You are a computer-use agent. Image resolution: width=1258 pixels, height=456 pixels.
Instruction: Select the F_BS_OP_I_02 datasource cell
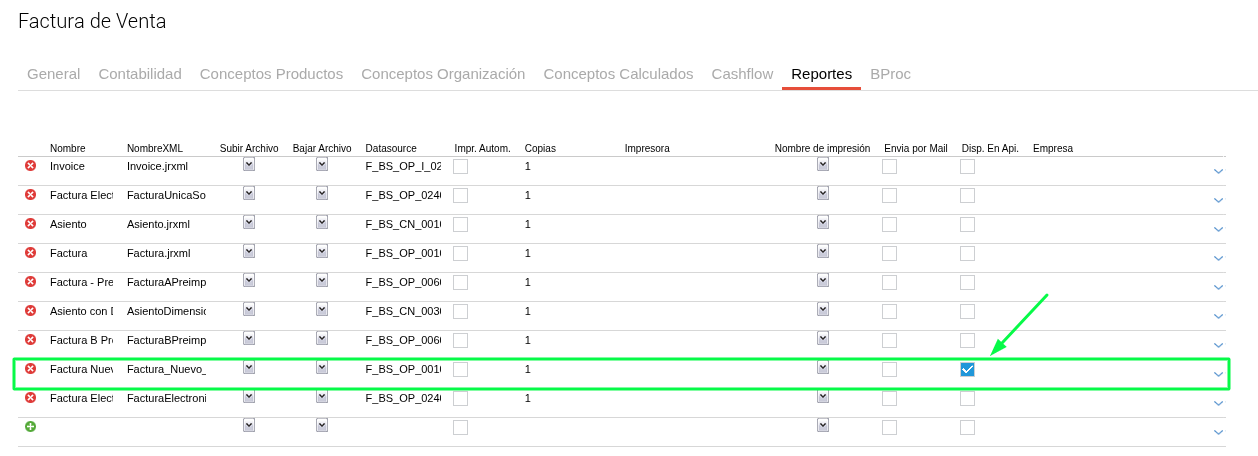tap(403, 166)
